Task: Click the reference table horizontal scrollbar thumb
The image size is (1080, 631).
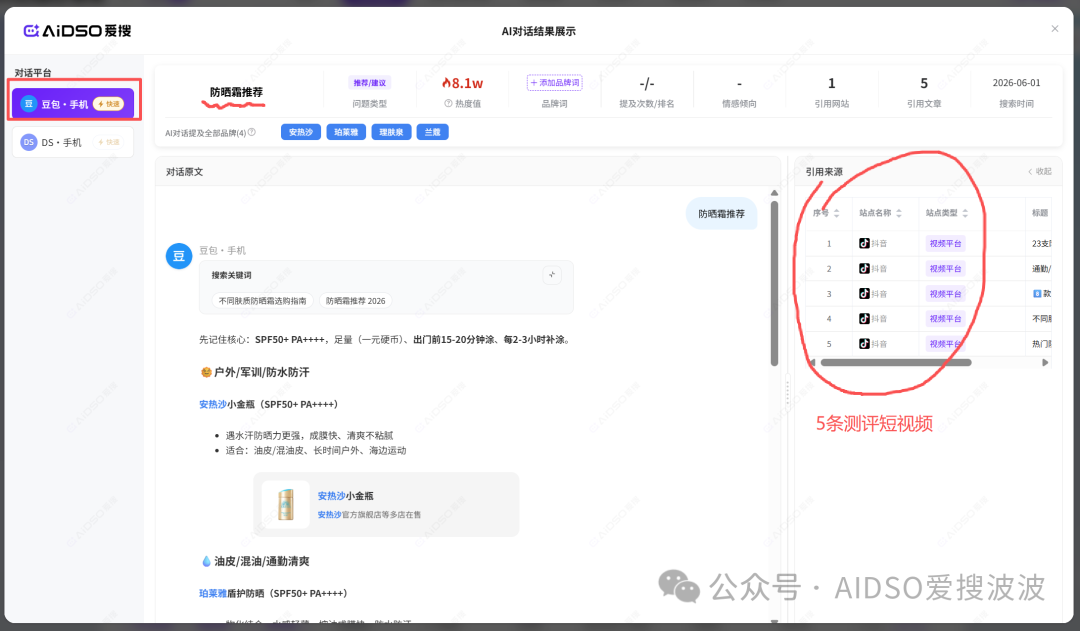Action: pyautogui.click(x=895, y=362)
